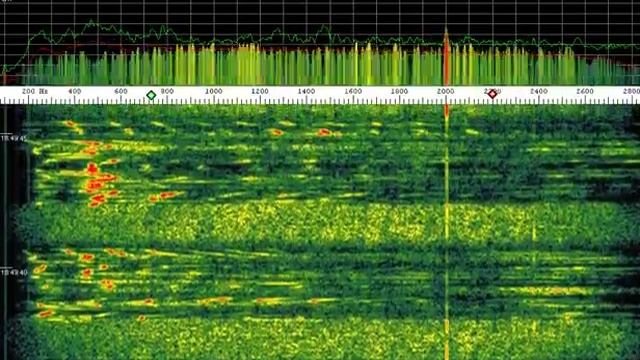Click the 800 label on the frequency scale

[x=167, y=91]
